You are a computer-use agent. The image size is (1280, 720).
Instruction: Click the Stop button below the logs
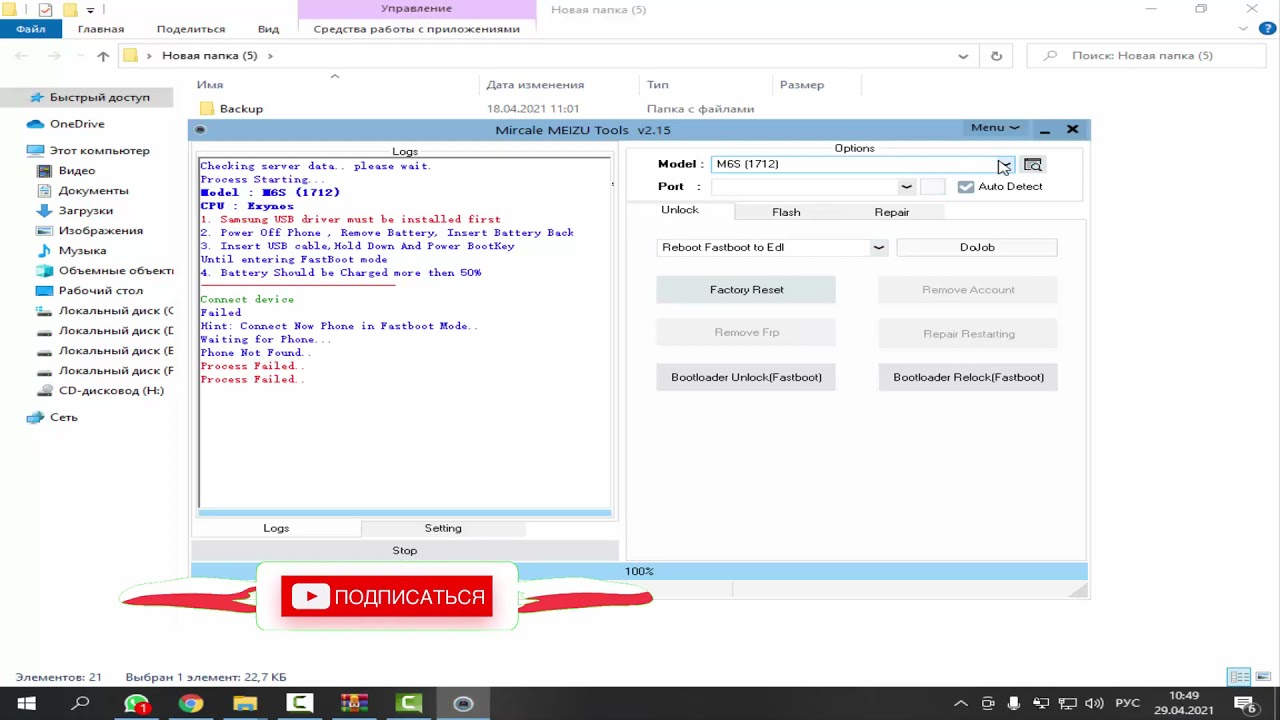pyautogui.click(x=405, y=551)
